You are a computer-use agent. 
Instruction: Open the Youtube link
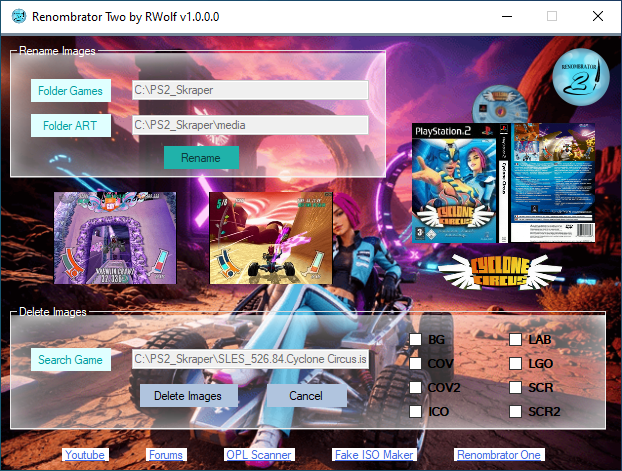(x=85, y=455)
